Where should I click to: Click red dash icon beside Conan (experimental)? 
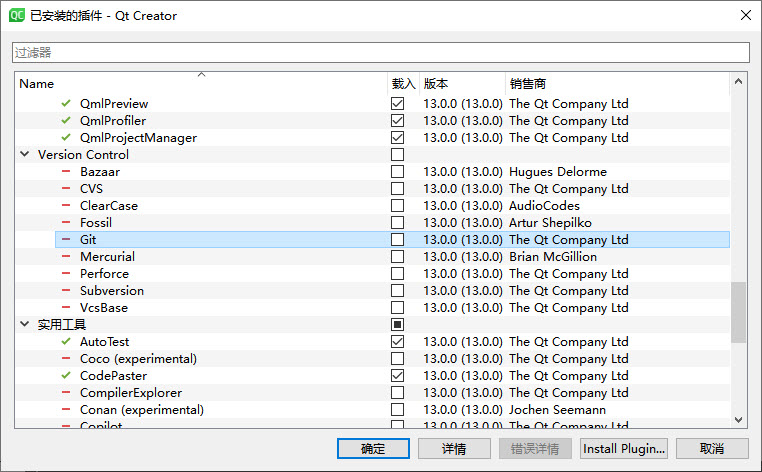click(66, 409)
